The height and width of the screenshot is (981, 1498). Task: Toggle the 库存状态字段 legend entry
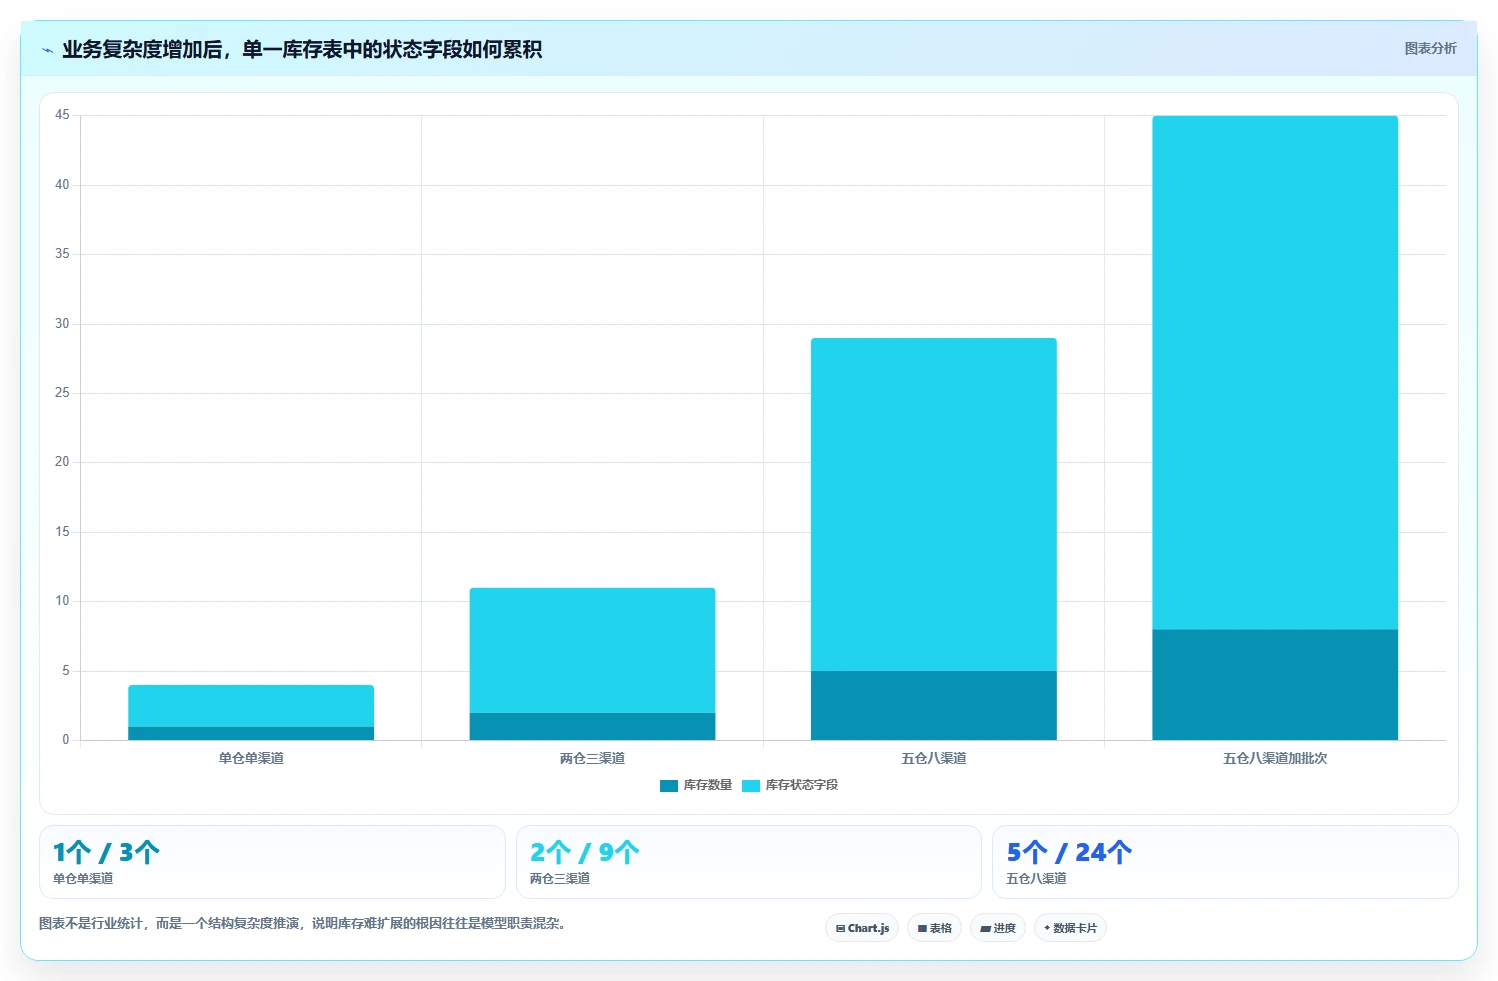pos(790,785)
